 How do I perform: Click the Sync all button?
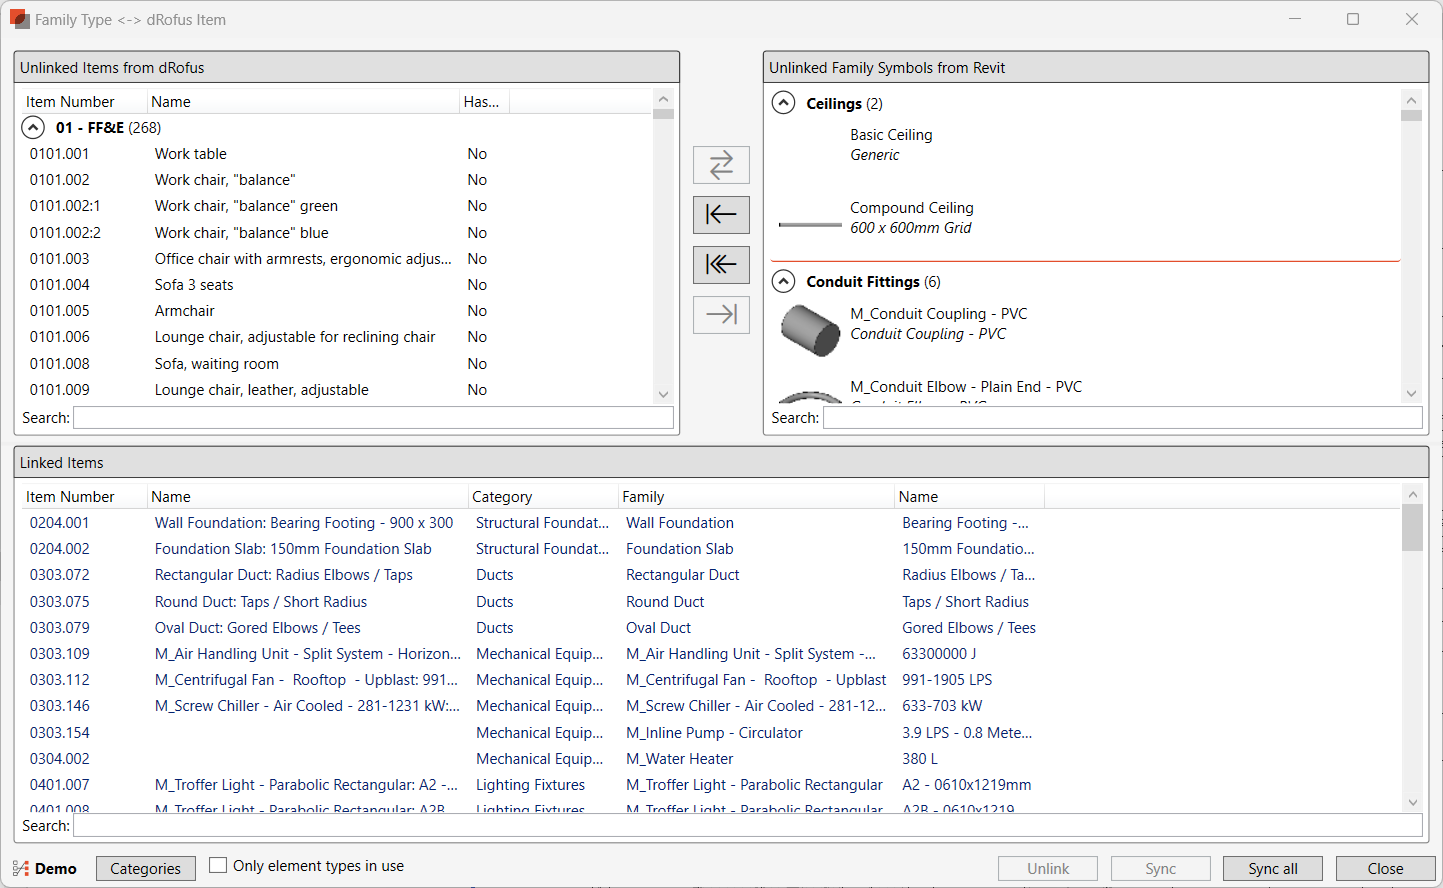click(1272, 868)
